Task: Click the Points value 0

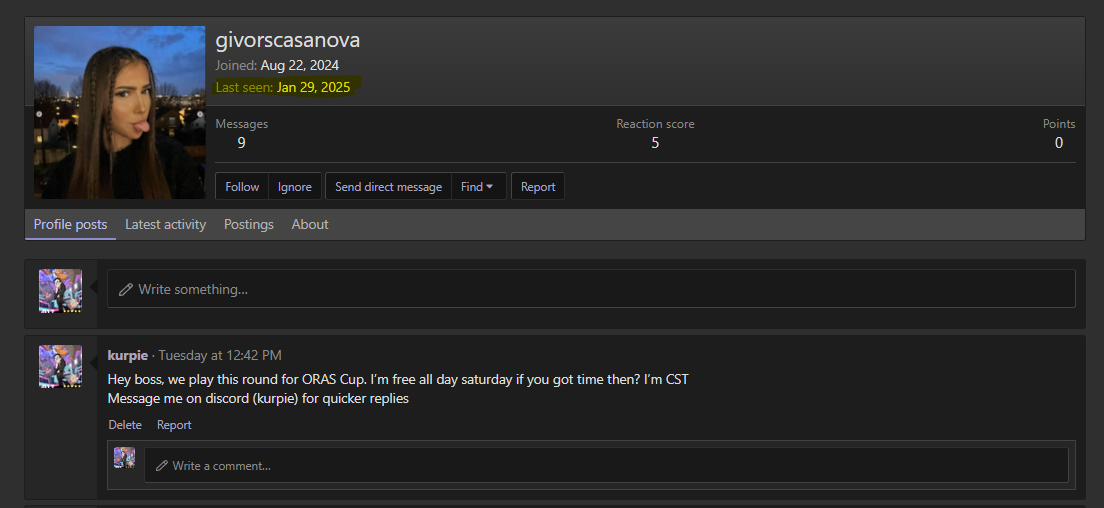Action: pyautogui.click(x=1059, y=143)
